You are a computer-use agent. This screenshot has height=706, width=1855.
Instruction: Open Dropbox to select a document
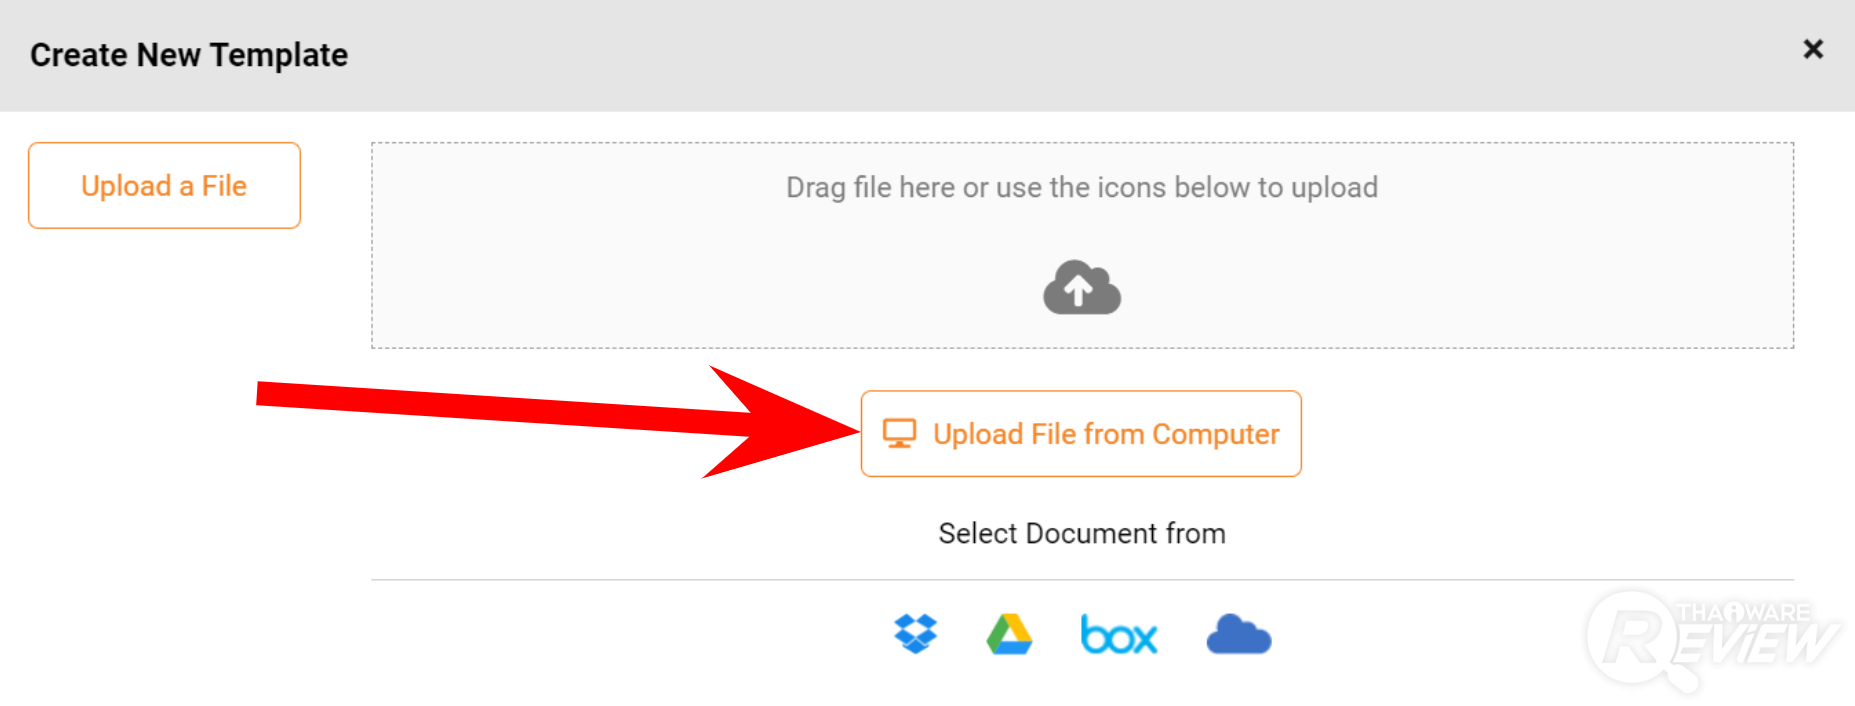[915, 634]
